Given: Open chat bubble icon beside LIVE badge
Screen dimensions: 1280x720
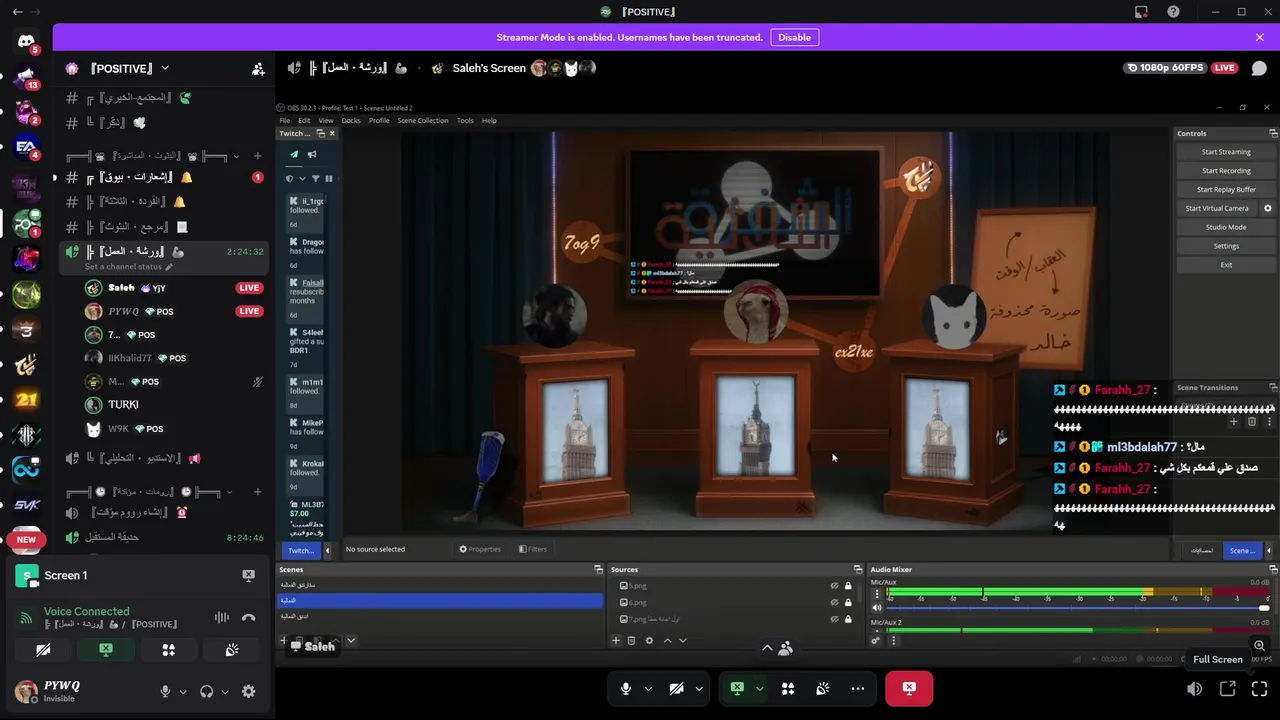Looking at the screenshot, I should (x=1259, y=68).
